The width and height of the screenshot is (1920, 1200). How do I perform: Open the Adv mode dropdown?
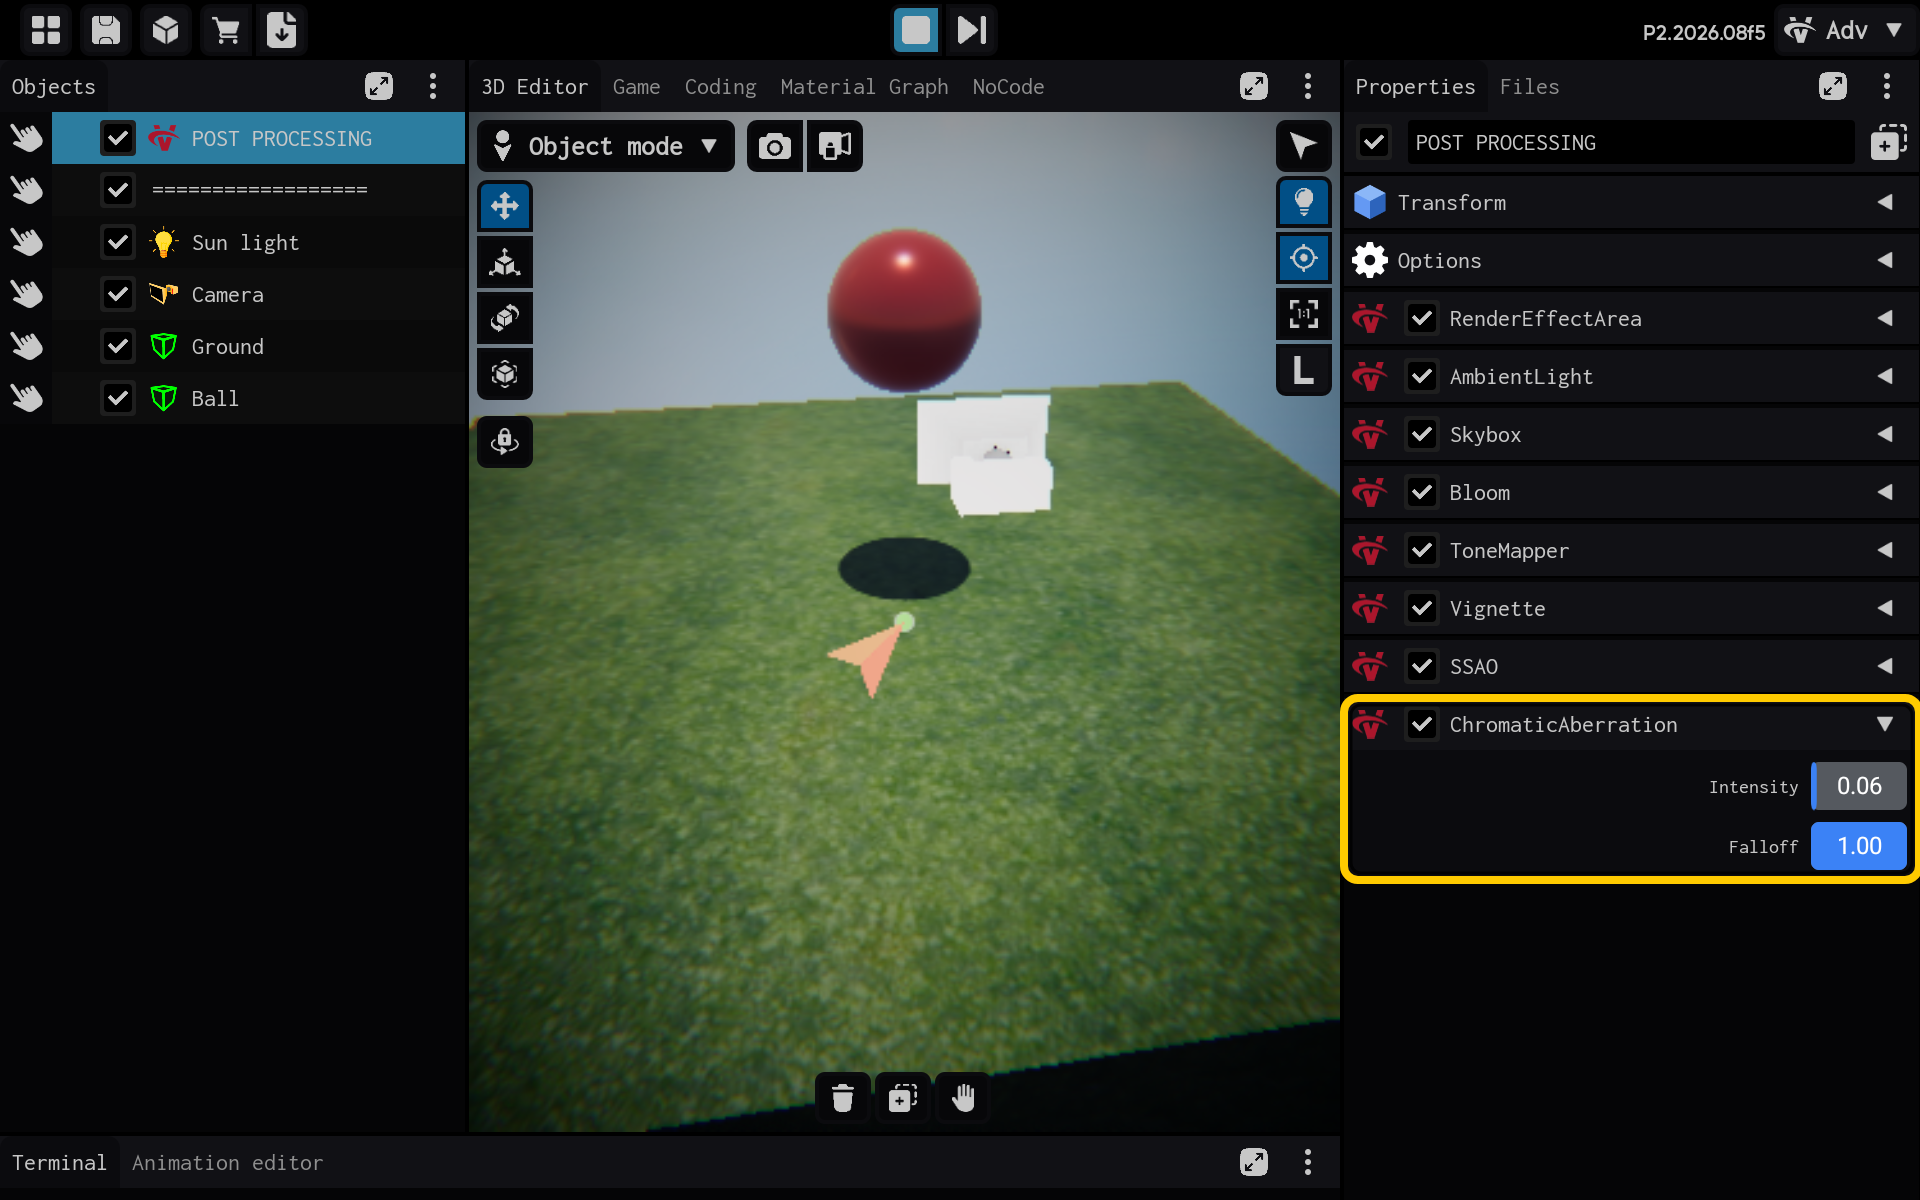(1845, 30)
